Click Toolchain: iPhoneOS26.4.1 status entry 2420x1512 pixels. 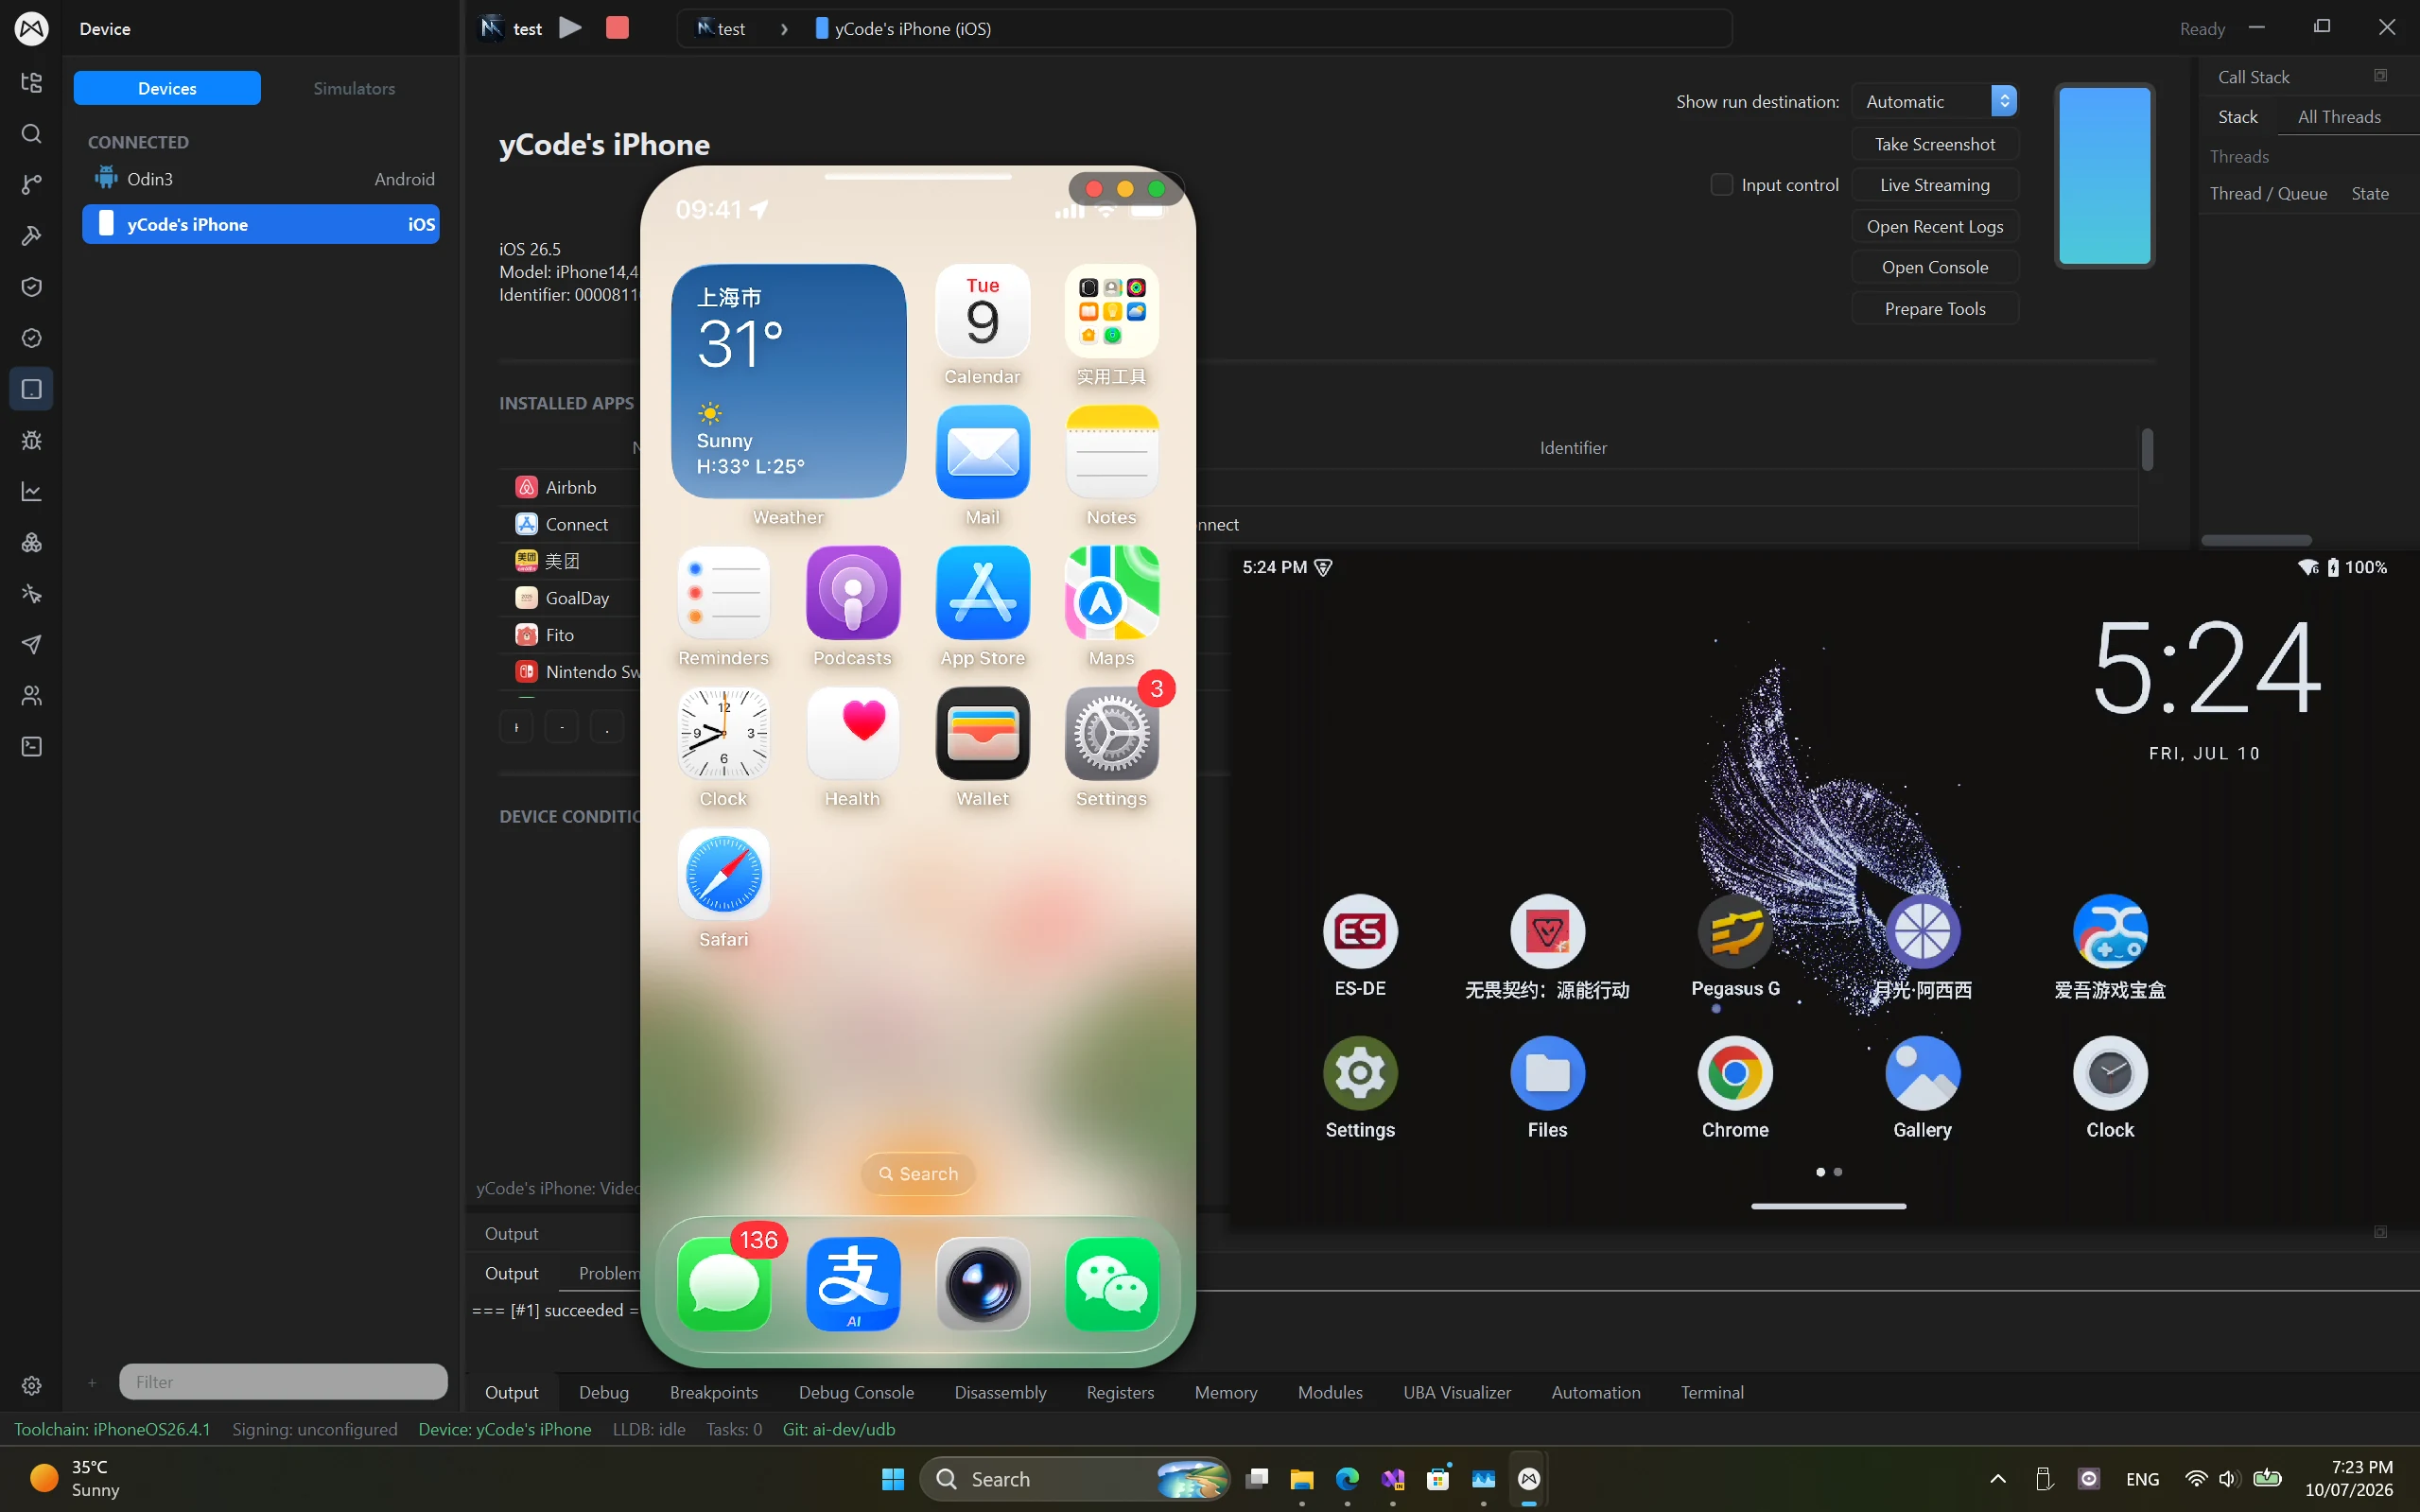coord(112,1429)
